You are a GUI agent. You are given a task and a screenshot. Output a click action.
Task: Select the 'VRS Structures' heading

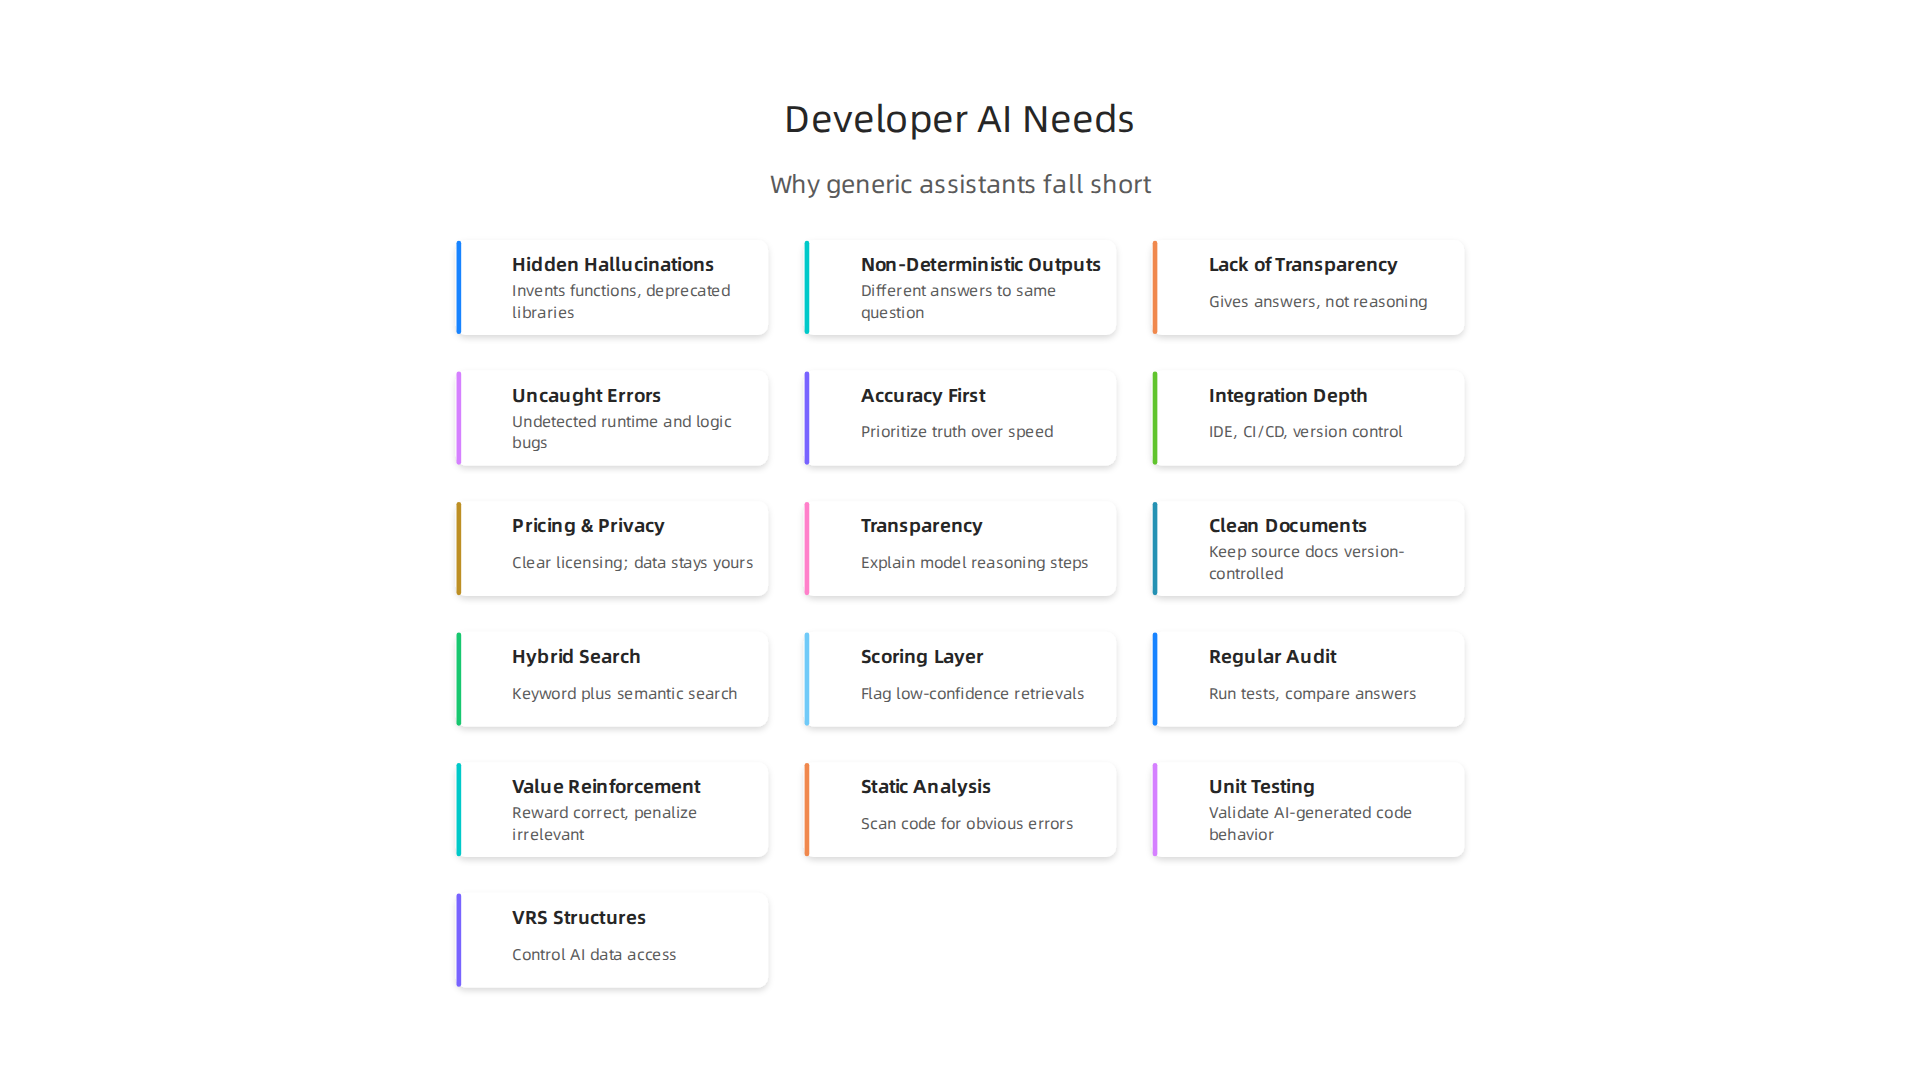(x=578, y=917)
